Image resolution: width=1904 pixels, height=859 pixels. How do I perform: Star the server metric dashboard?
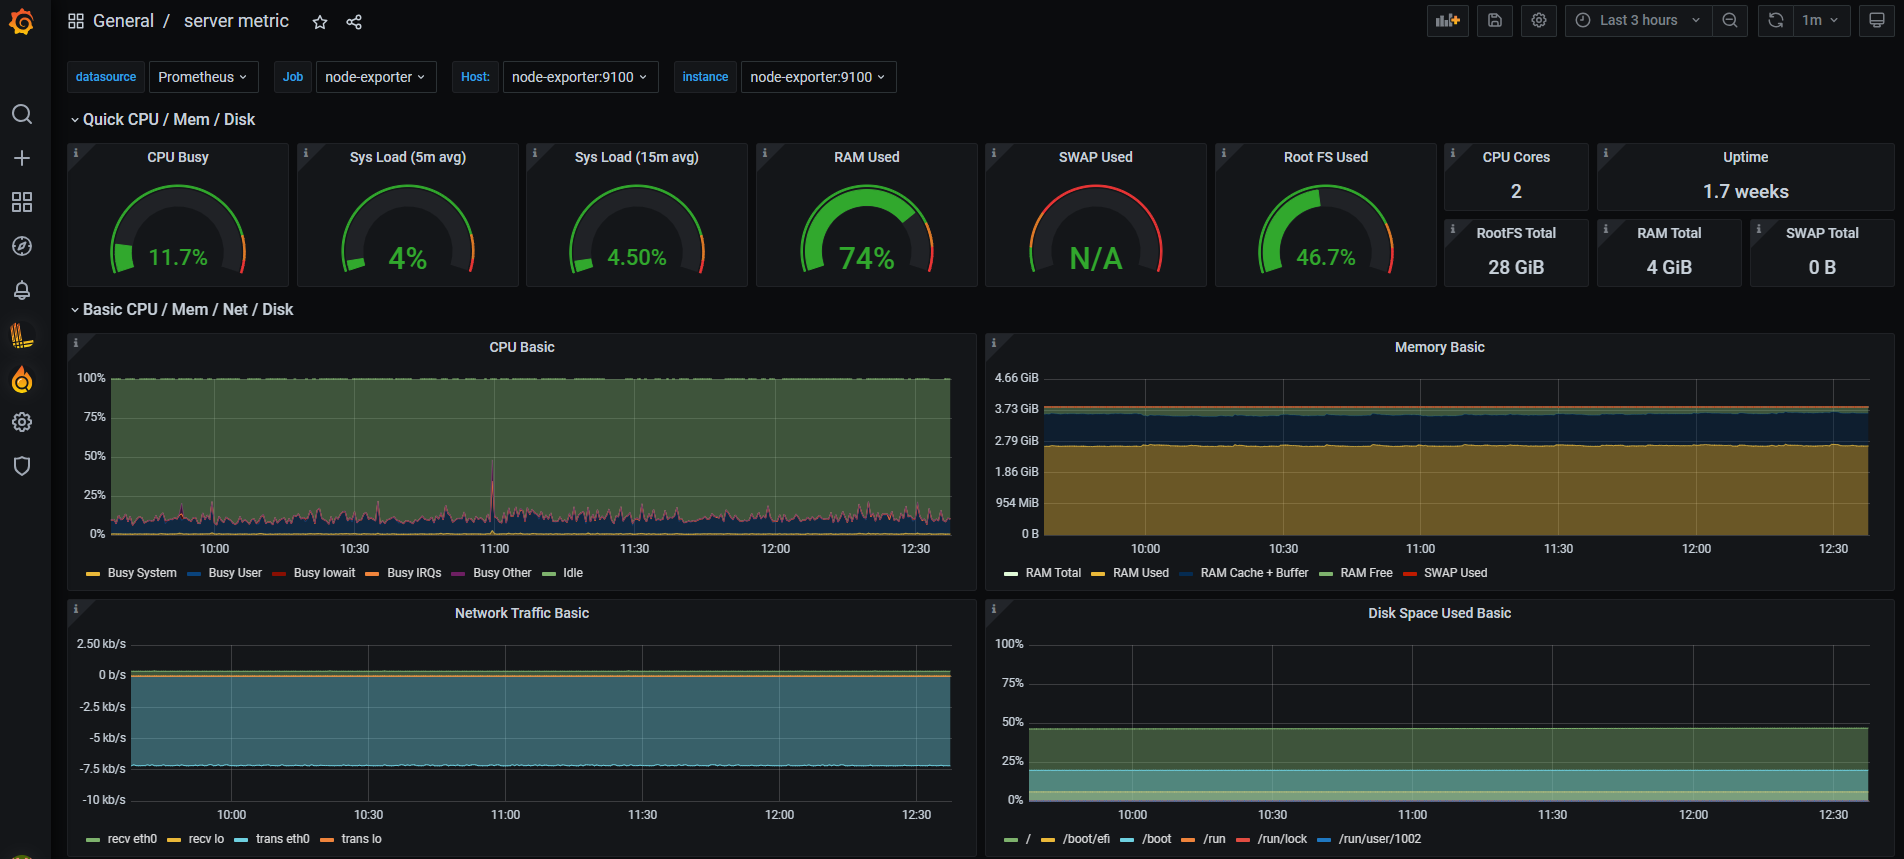coord(320,22)
